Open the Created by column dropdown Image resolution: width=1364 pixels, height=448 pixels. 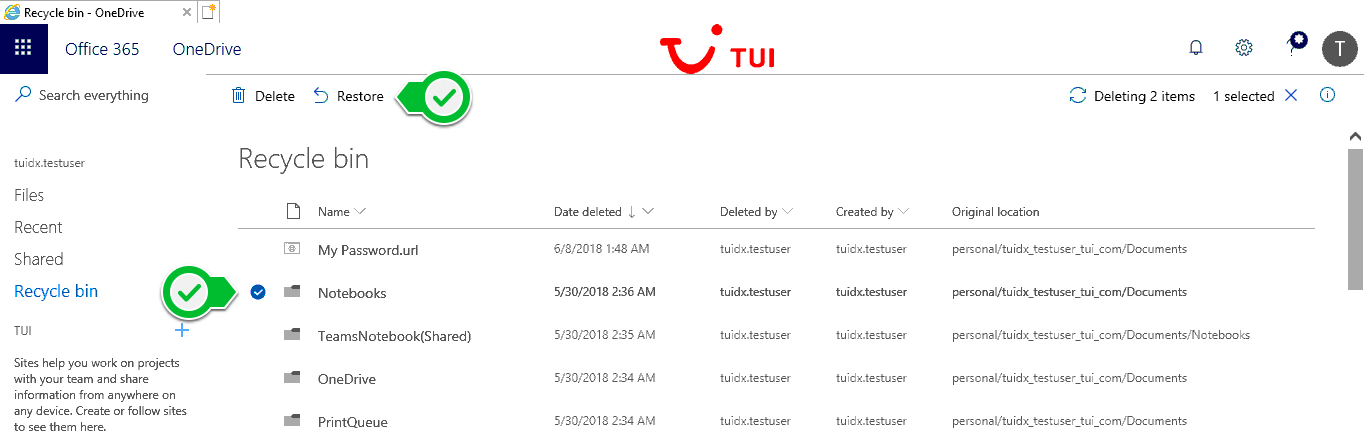coord(904,212)
